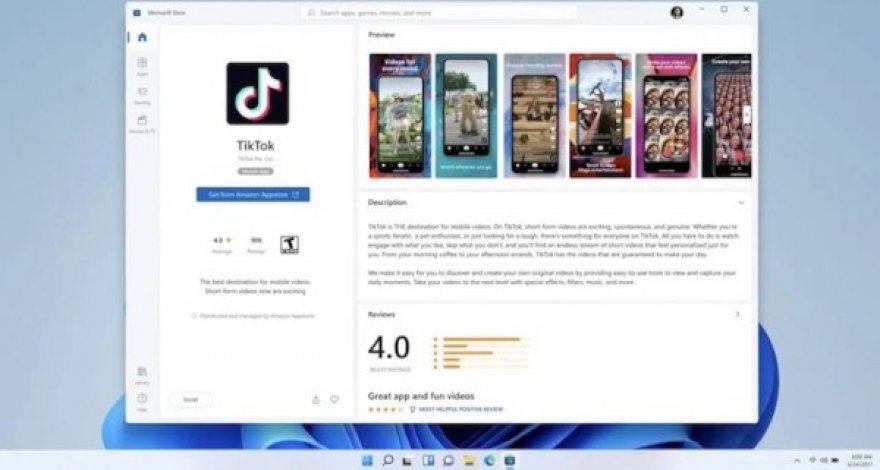Go to the Home tab in the sidebar
The width and height of the screenshot is (880, 470).
coord(143,38)
